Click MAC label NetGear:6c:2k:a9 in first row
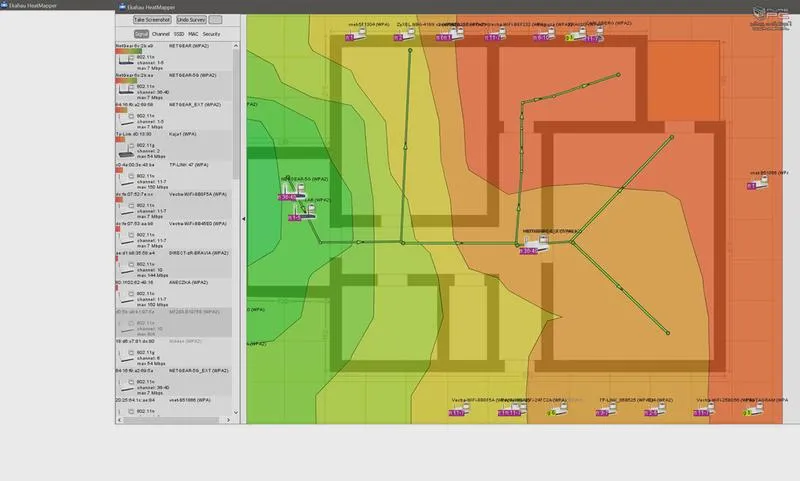 [x=134, y=46]
